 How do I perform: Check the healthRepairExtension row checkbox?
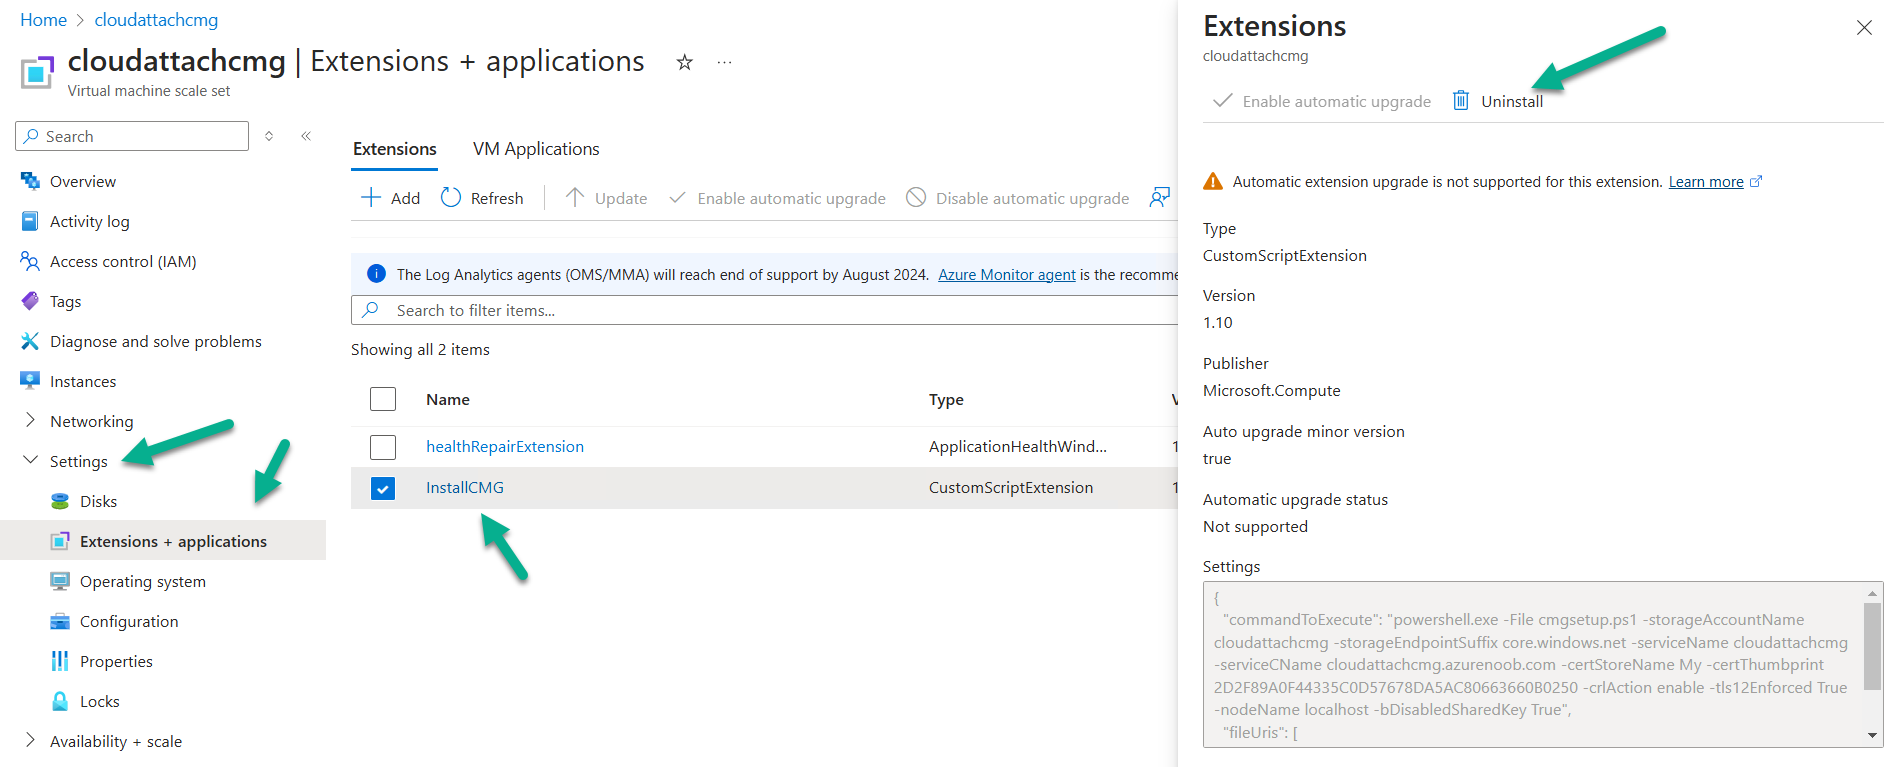point(383,447)
